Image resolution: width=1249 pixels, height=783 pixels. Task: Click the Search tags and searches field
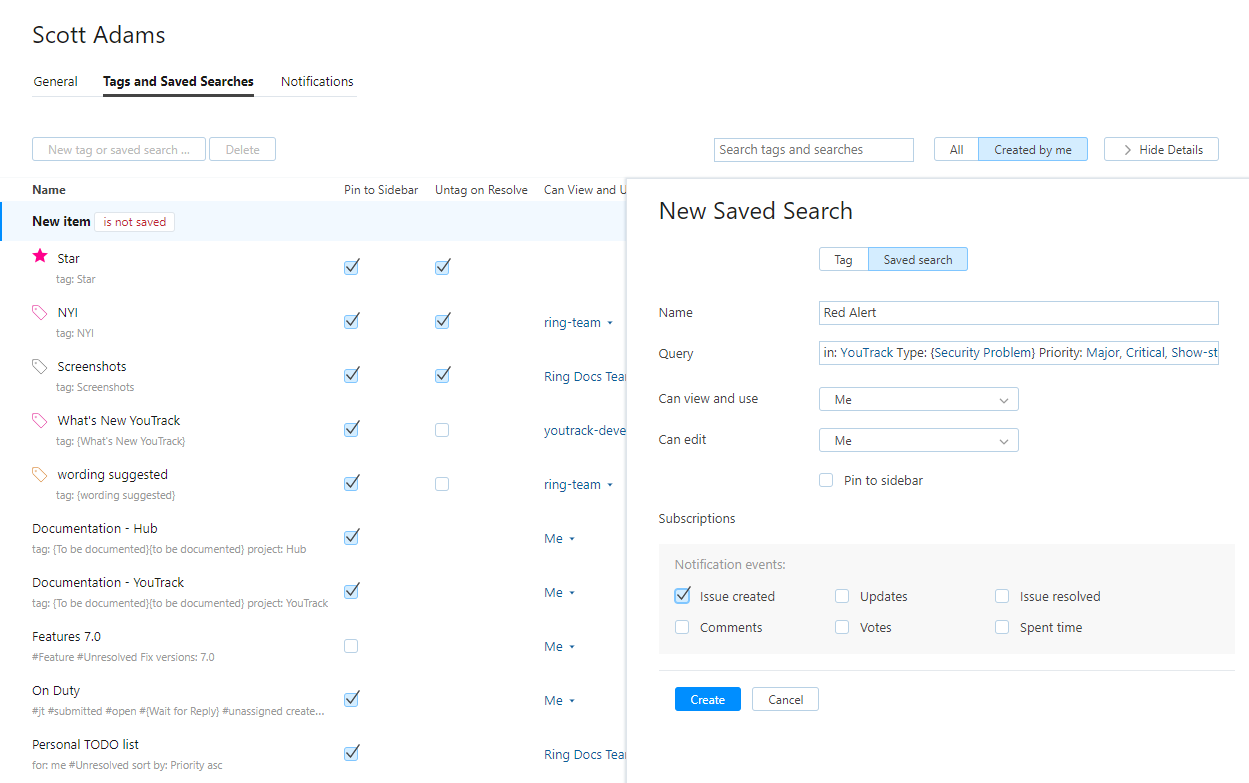coord(814,150)
